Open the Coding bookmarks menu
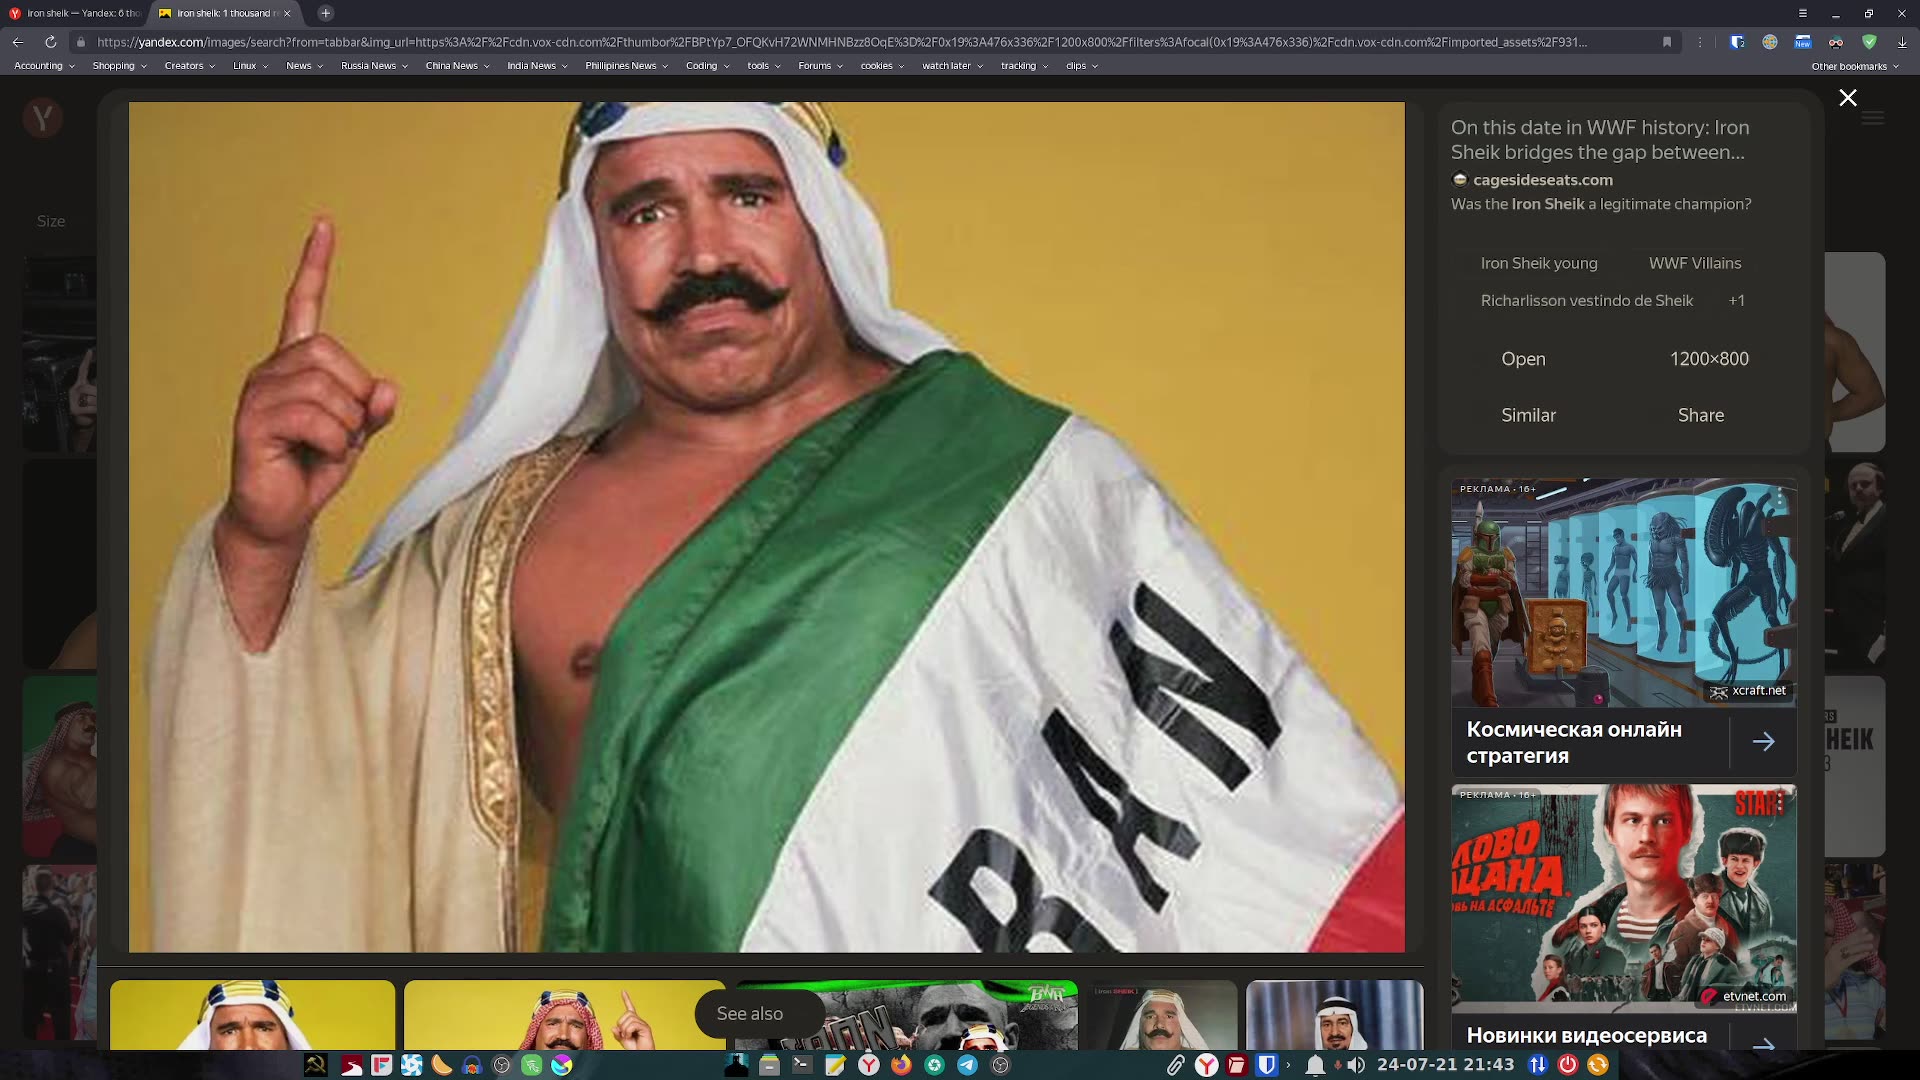Screen dimensions: 1920x1080 (x=707, y=66)
